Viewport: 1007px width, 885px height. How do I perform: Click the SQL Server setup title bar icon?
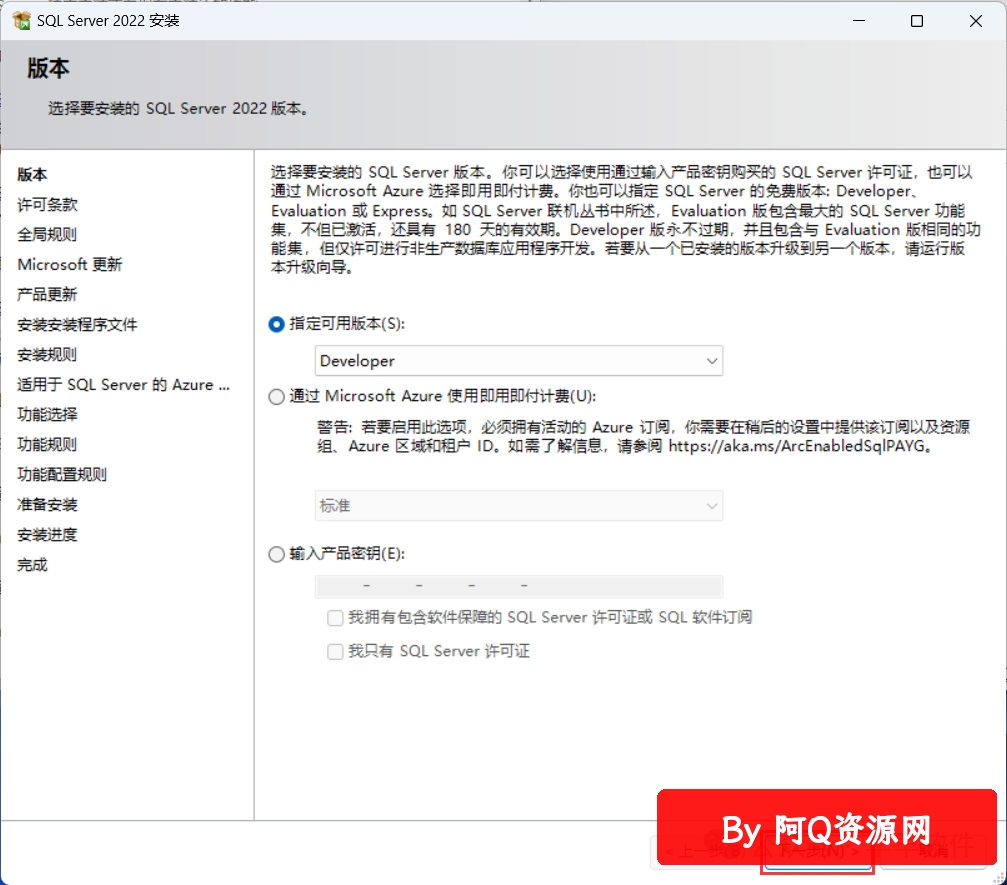(21, 21)
